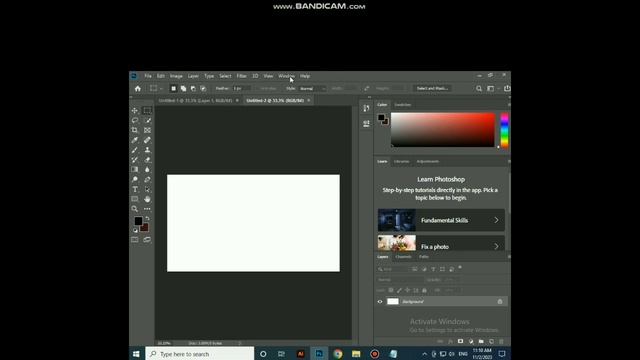Reset default foreground and background colors
This screenshot has width=640, height=360.
[135, 230]
